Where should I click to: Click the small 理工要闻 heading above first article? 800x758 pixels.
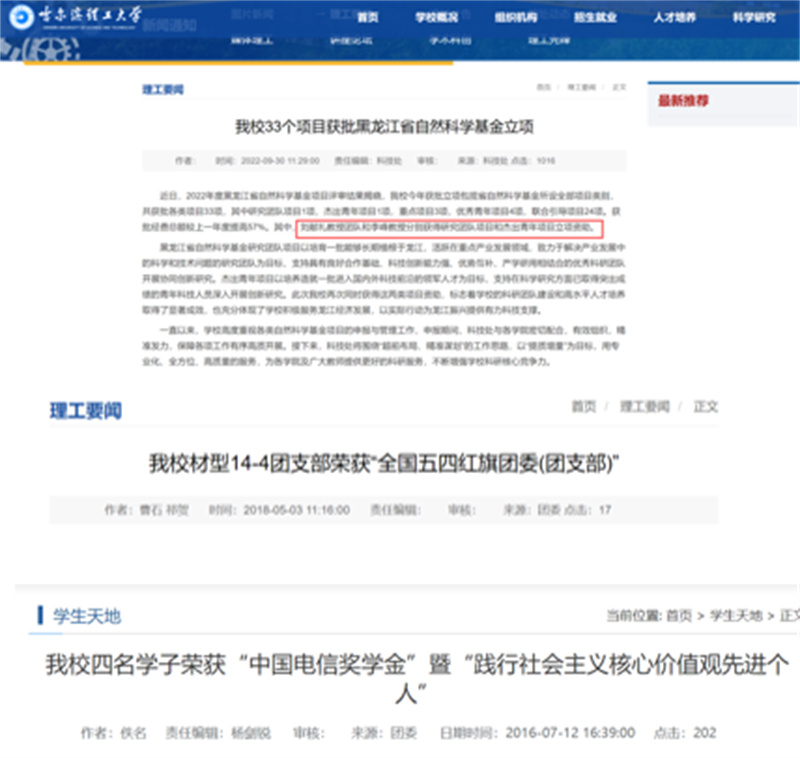pos(162,90)
